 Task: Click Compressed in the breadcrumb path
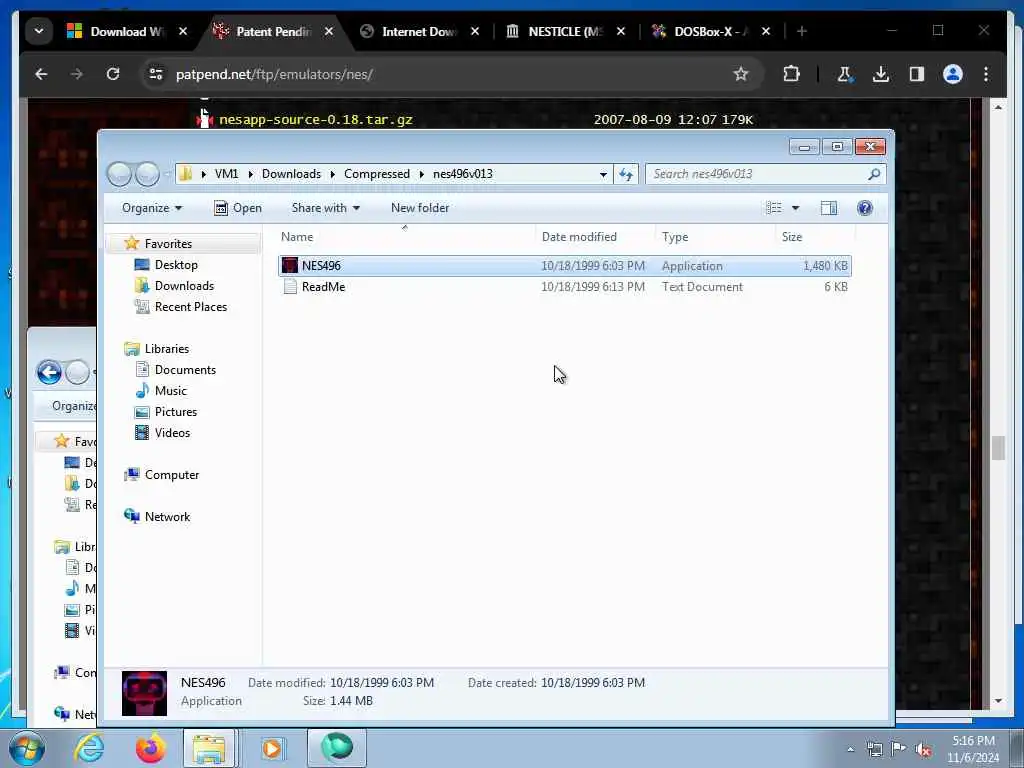377,174
